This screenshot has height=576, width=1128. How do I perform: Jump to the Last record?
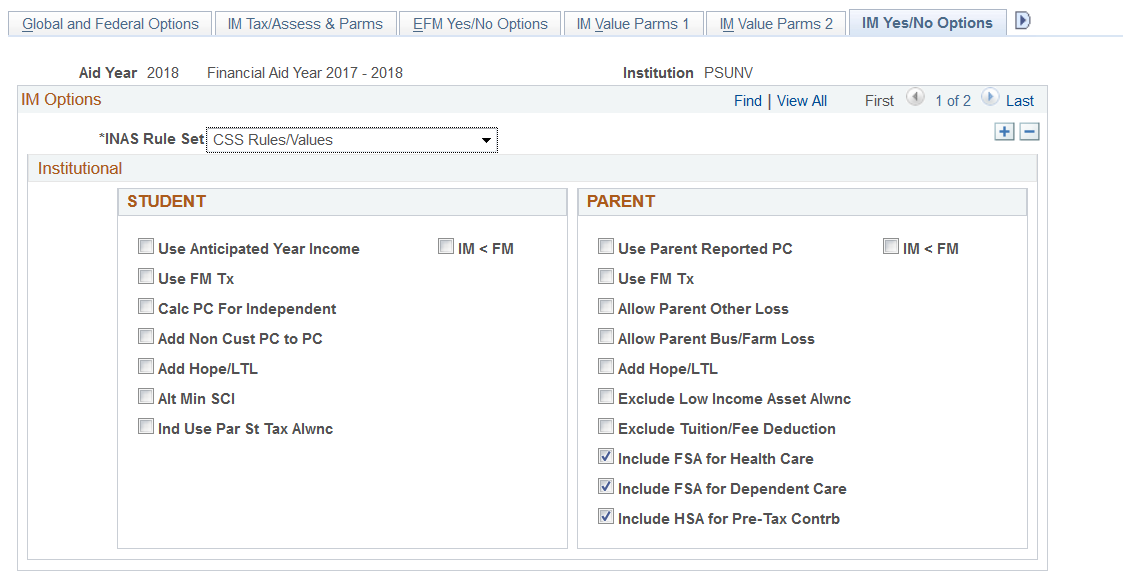pyautogui.click(x=1019, y=100)
